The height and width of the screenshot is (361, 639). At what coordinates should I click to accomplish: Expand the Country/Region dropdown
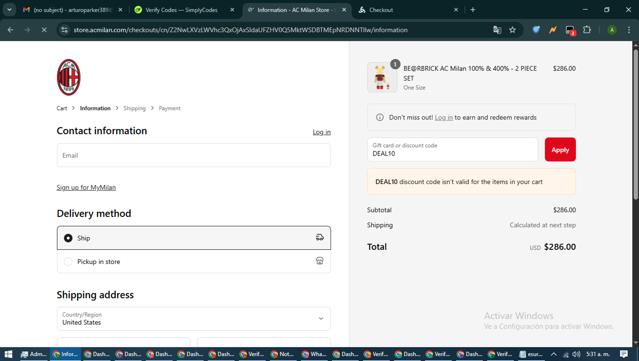[194, 319]
